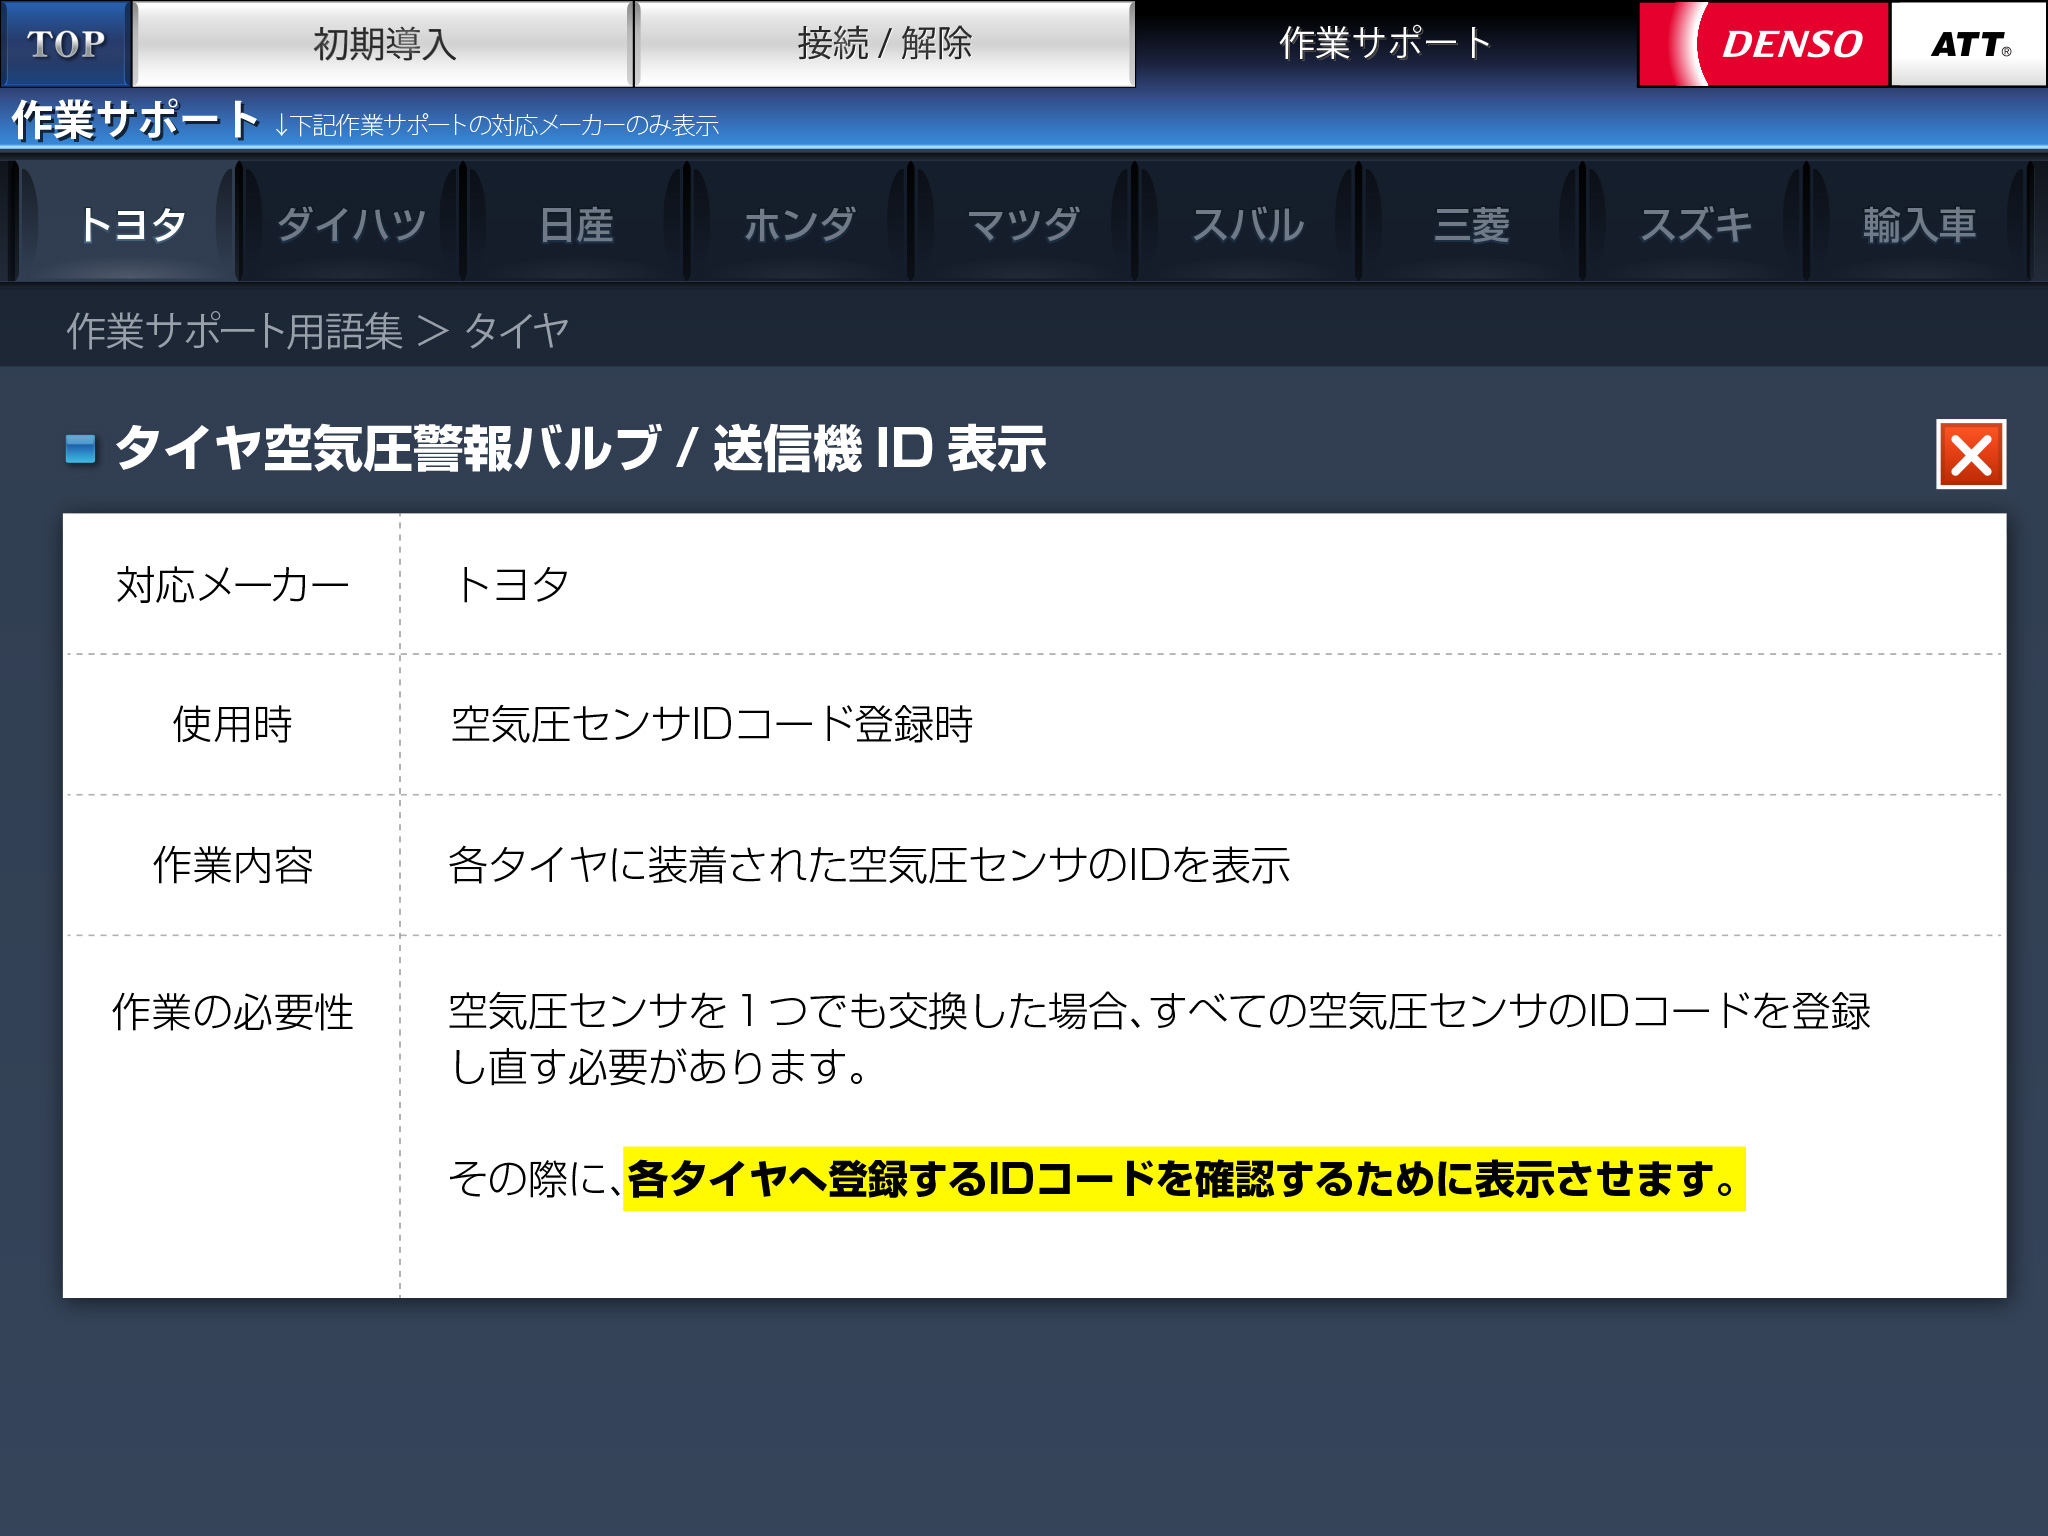The width and height of the screenshot is (2048, 1536).
Task: Switch to the スバル maker tab
Action: tap(1248, 224)
